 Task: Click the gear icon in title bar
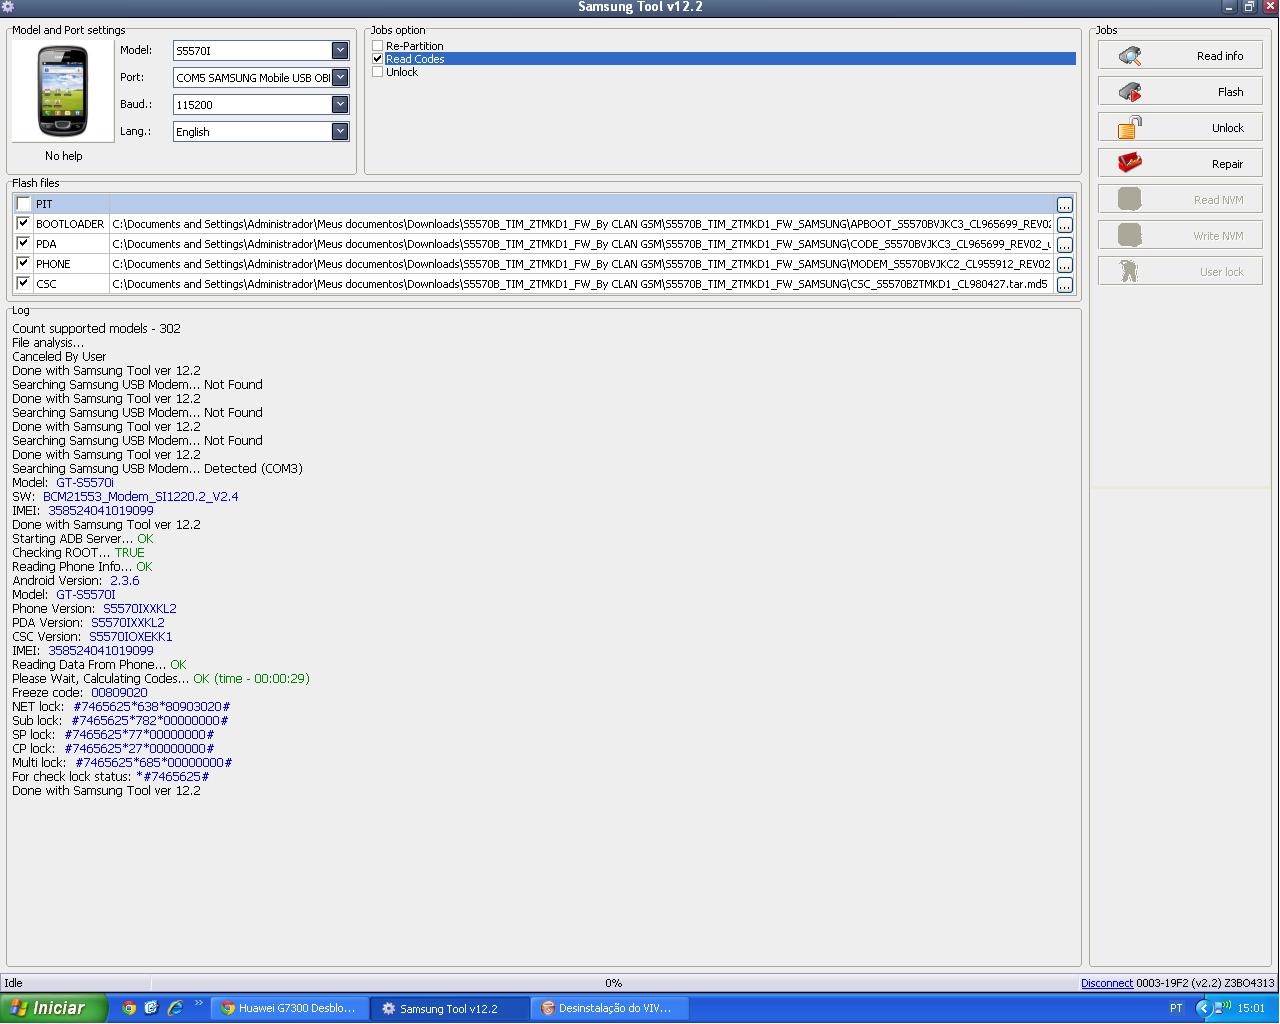click(8, 7)
